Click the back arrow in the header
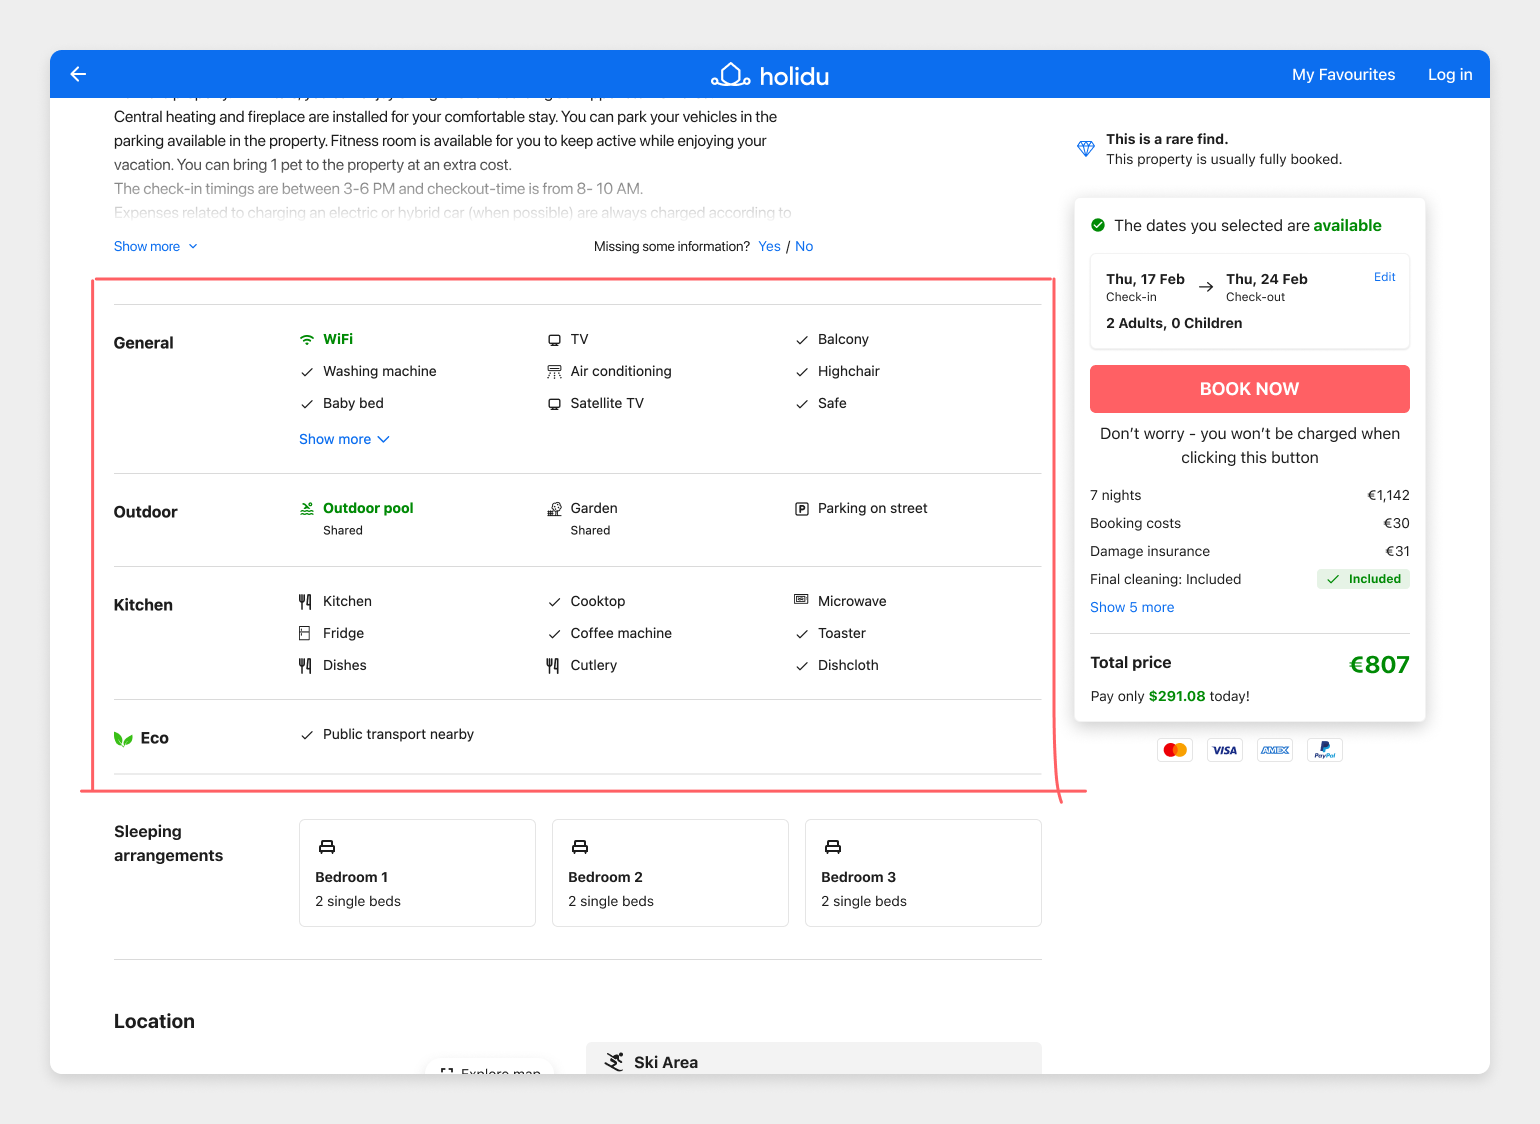 click(79, 74)
